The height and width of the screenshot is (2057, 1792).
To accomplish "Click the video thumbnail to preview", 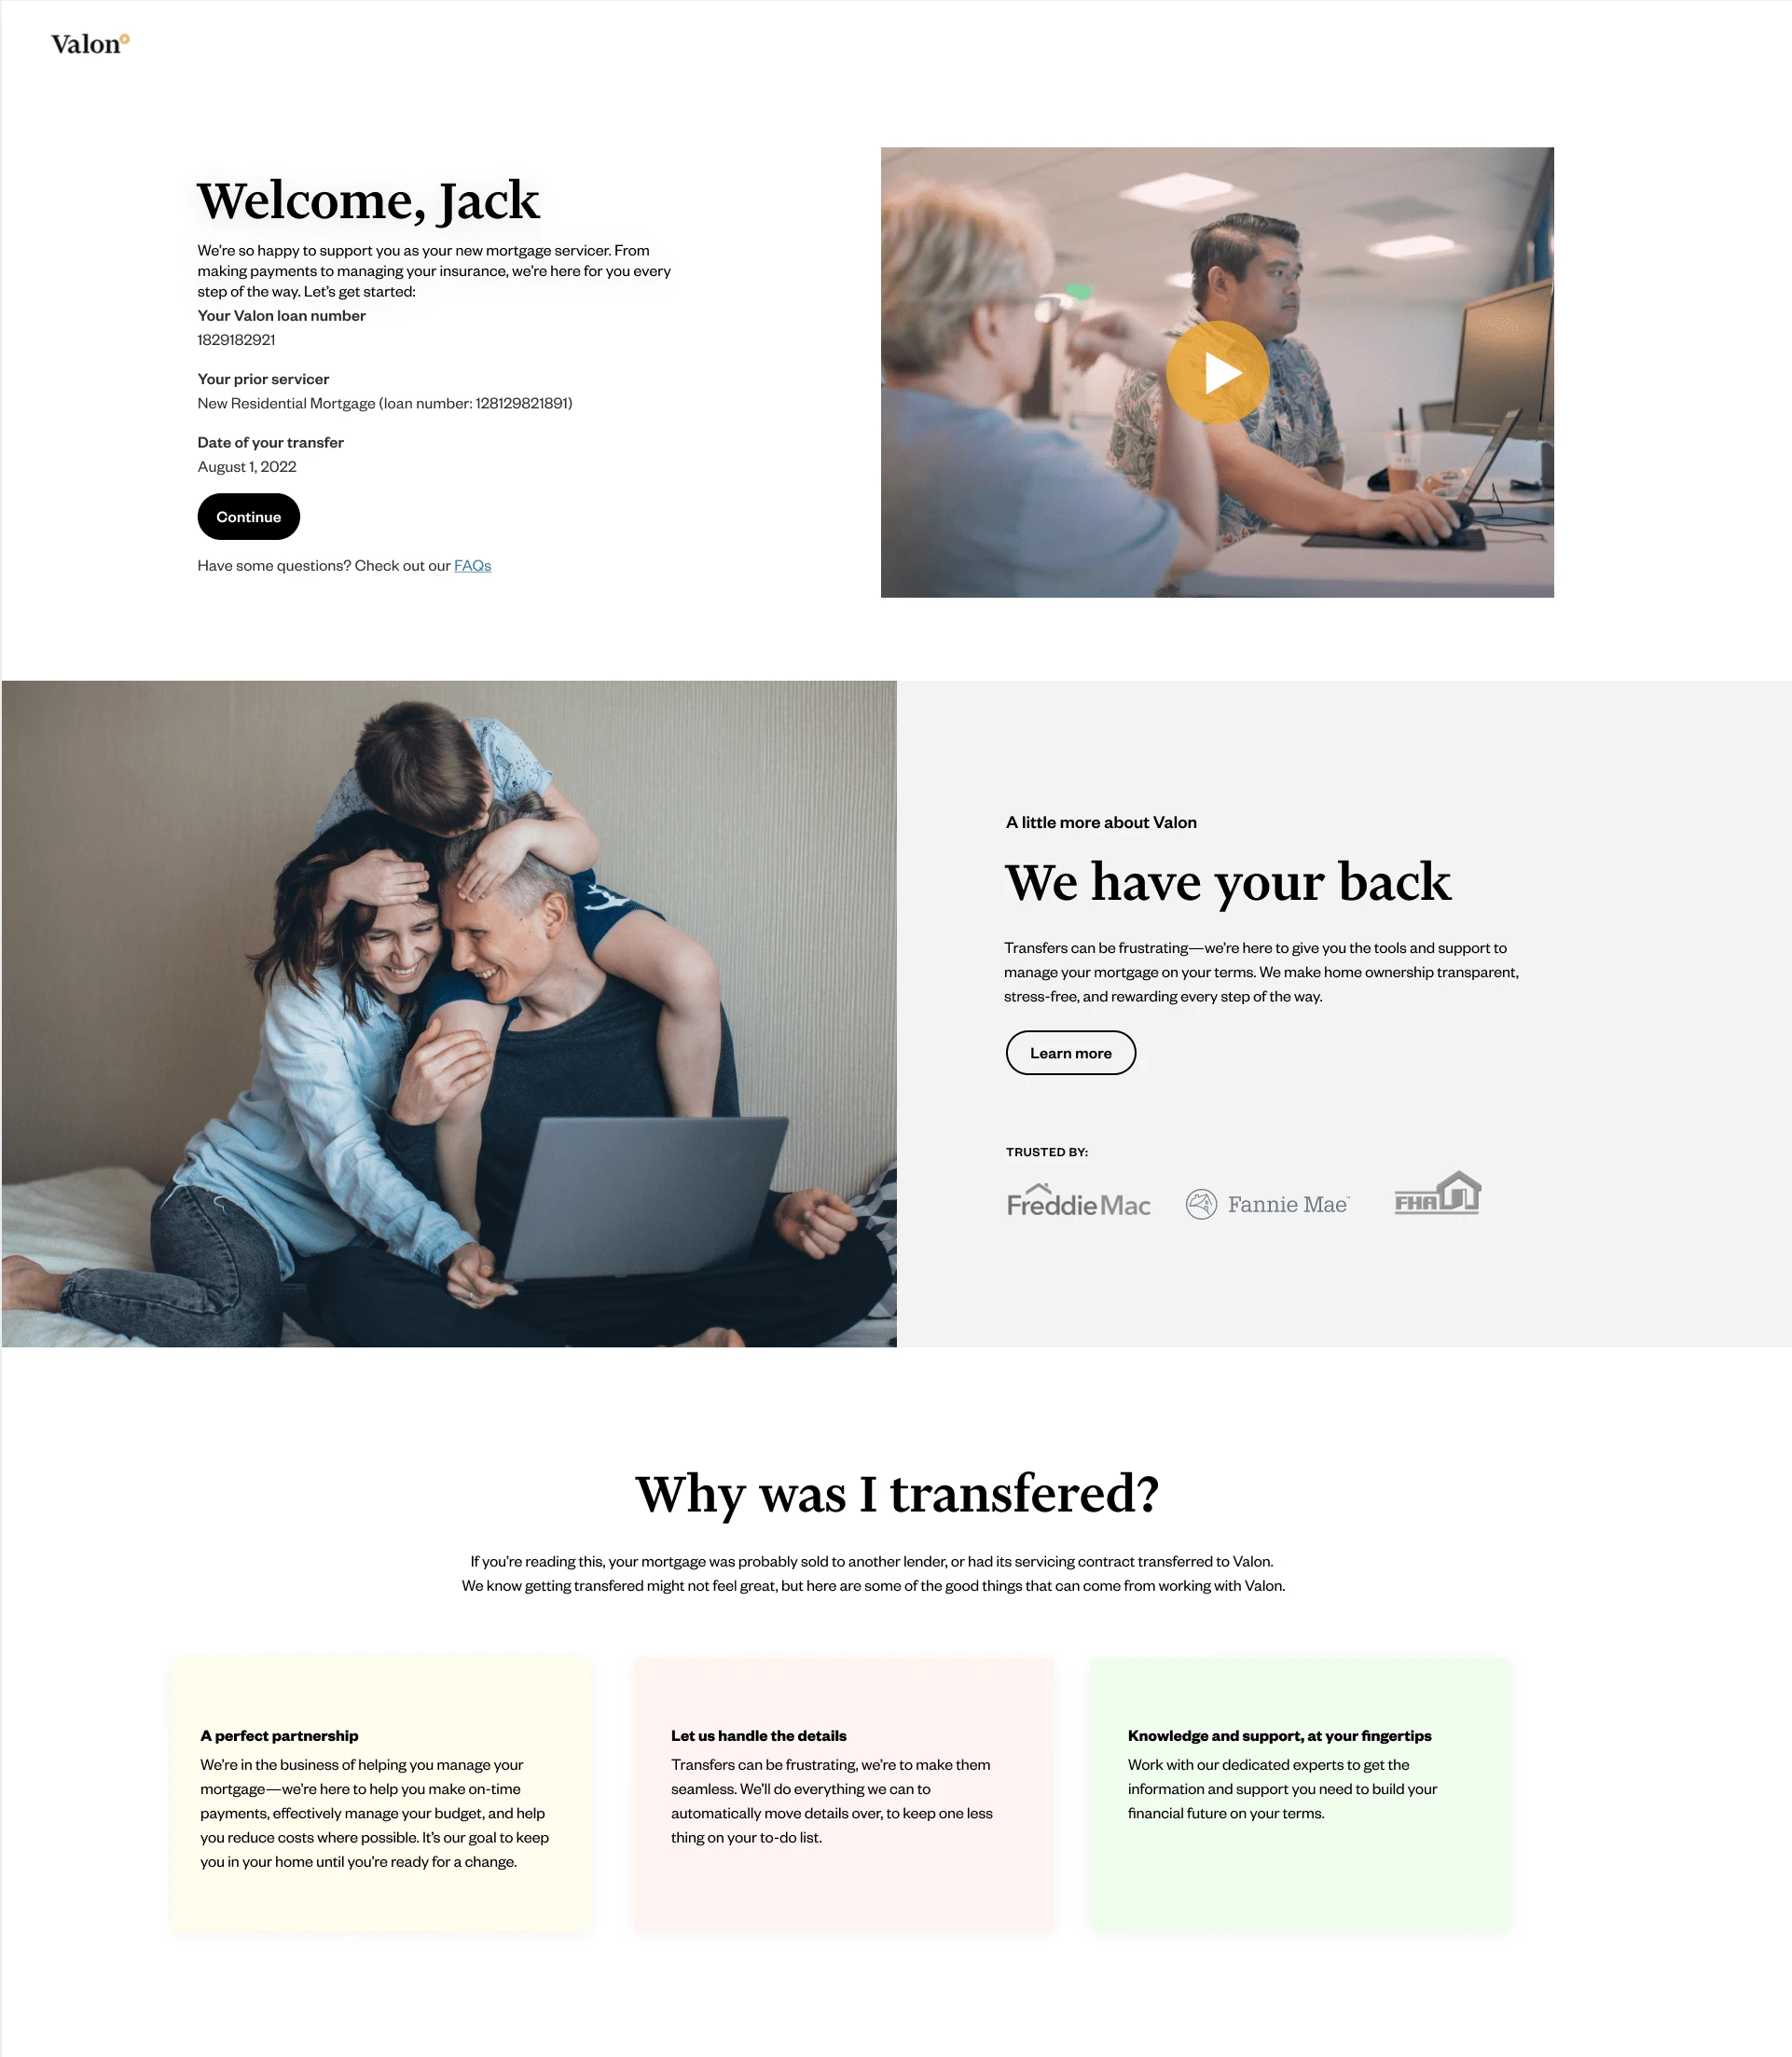I will pyautogui.click(x=1219, y=373).
